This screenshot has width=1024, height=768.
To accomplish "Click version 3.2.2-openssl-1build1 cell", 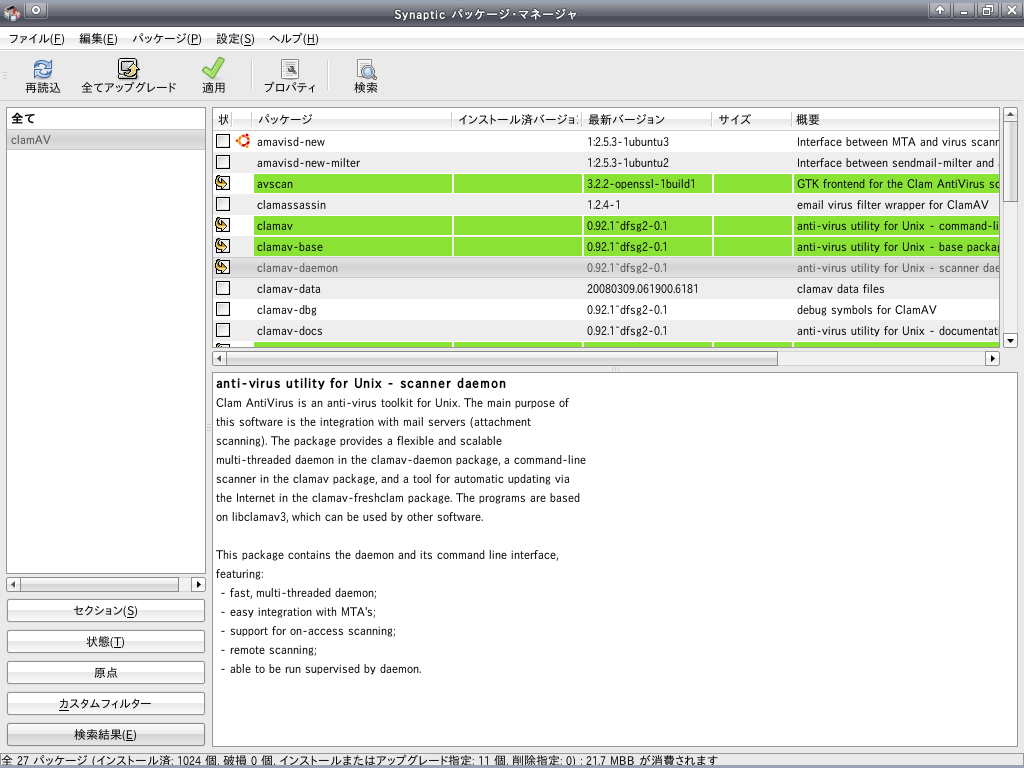I will [641, 184].
